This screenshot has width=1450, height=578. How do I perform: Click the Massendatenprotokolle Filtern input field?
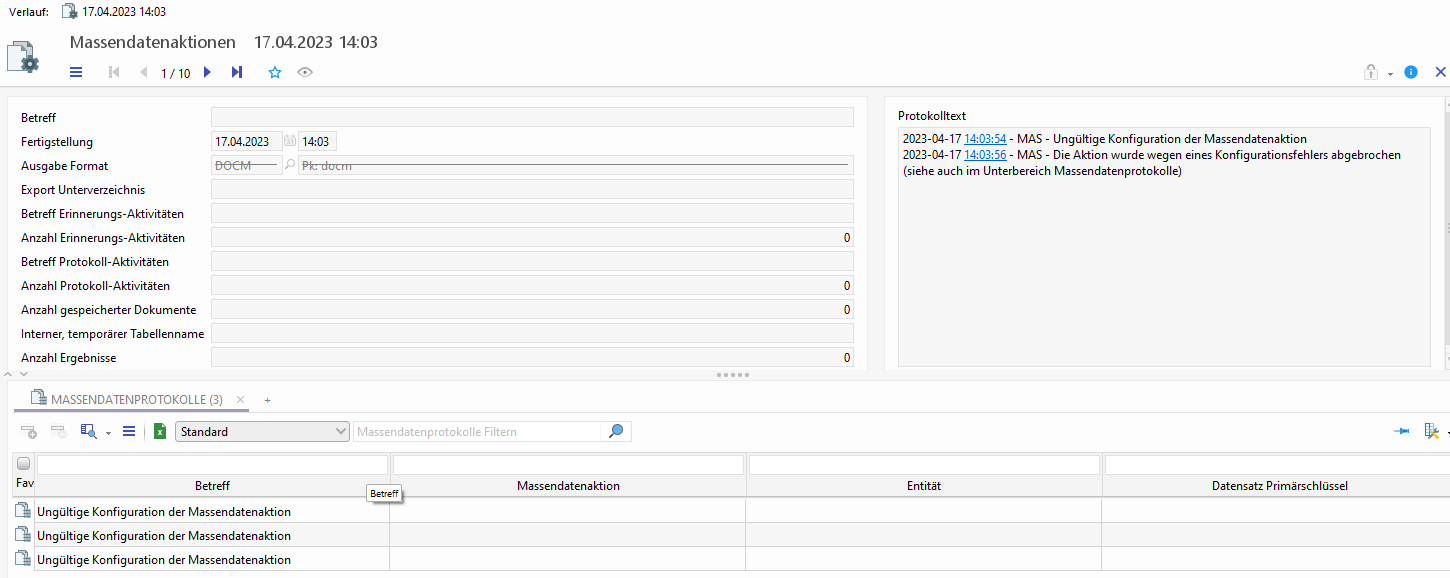pos(480,432)
